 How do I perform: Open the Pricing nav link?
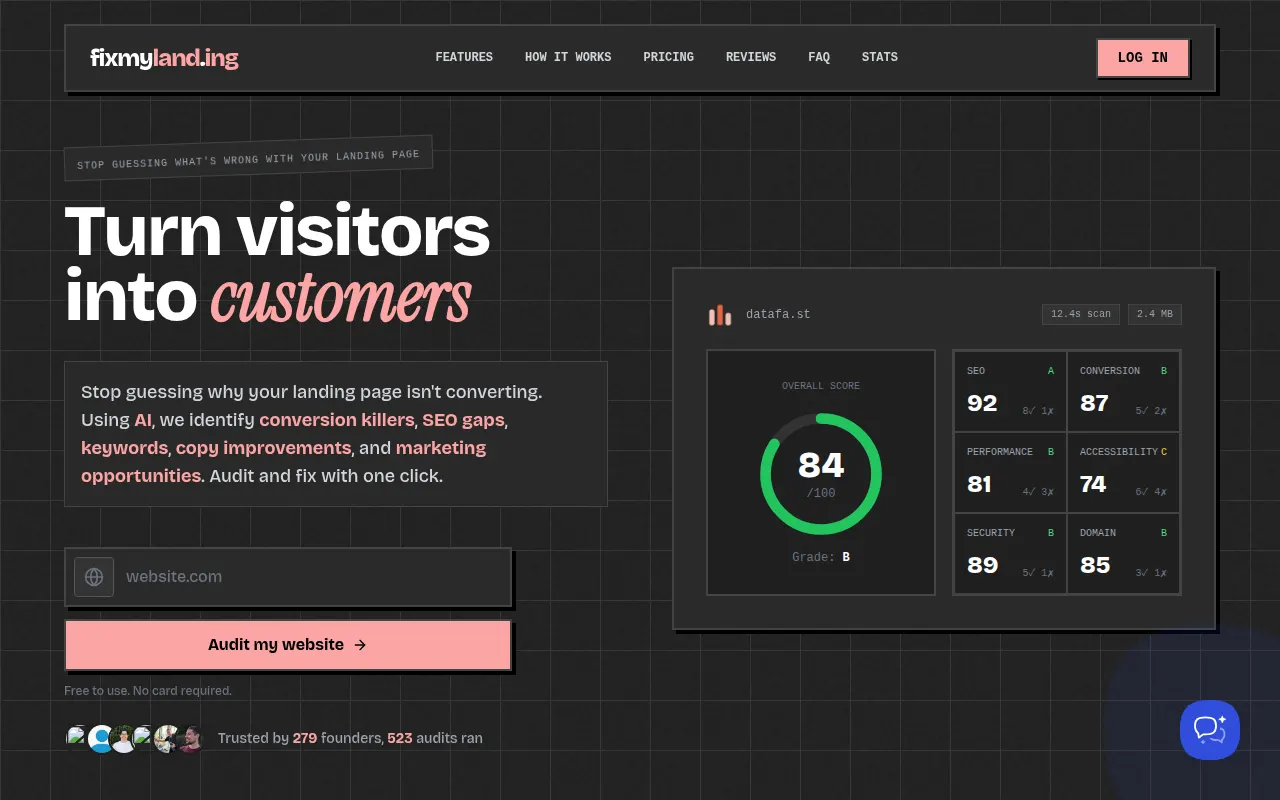point(668,57)
